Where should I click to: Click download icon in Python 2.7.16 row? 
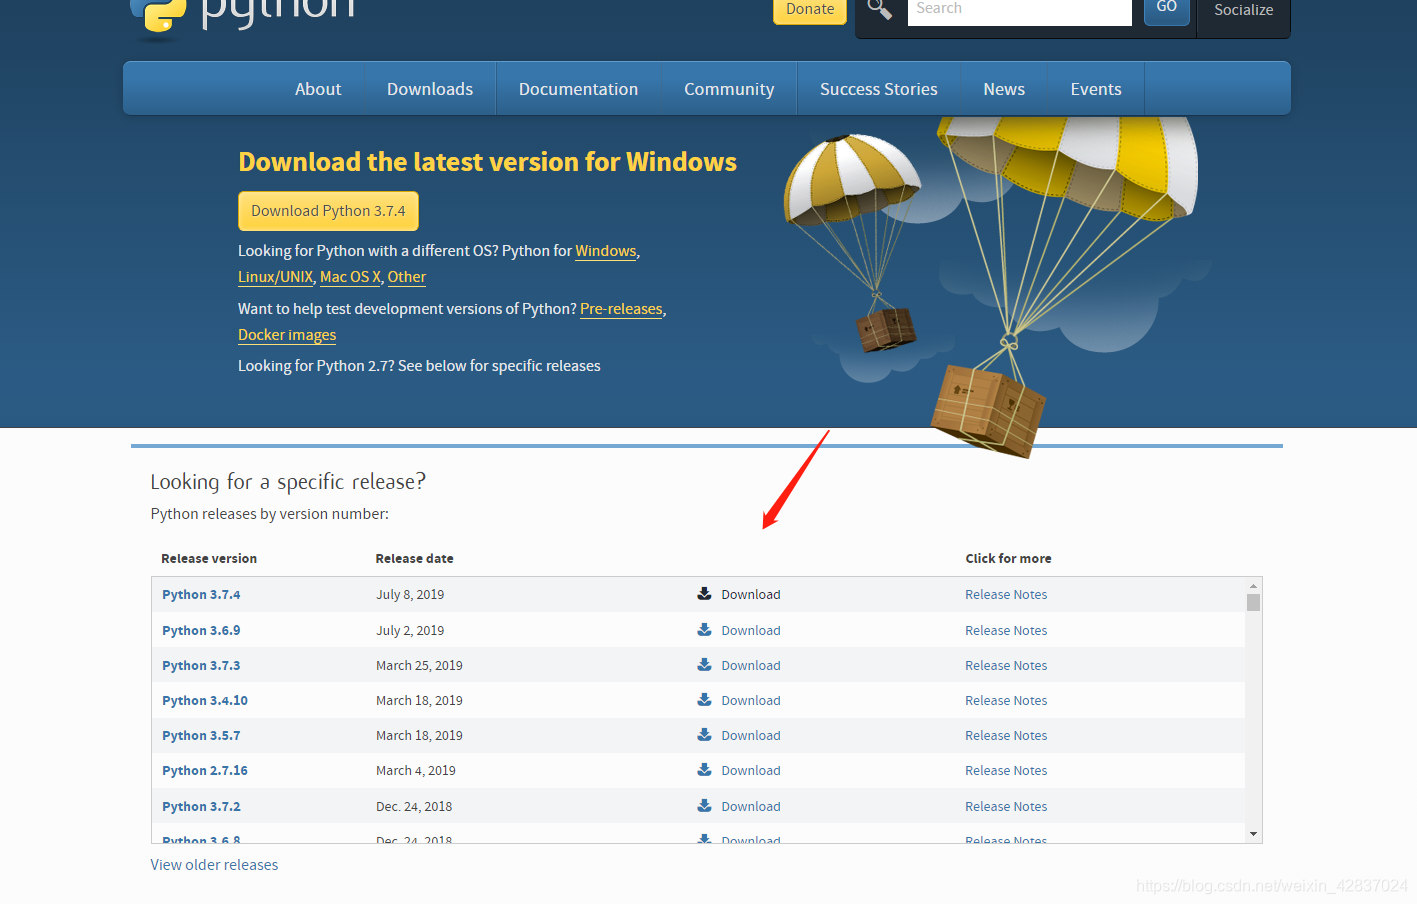point(704,770)
